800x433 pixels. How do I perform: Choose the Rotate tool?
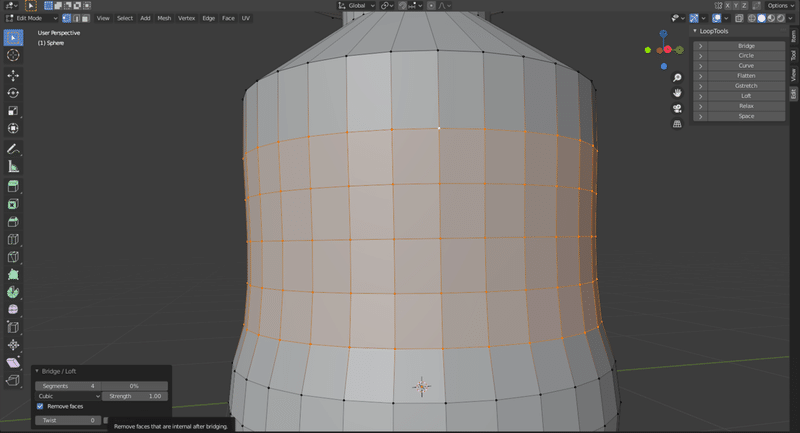(13, 93)
